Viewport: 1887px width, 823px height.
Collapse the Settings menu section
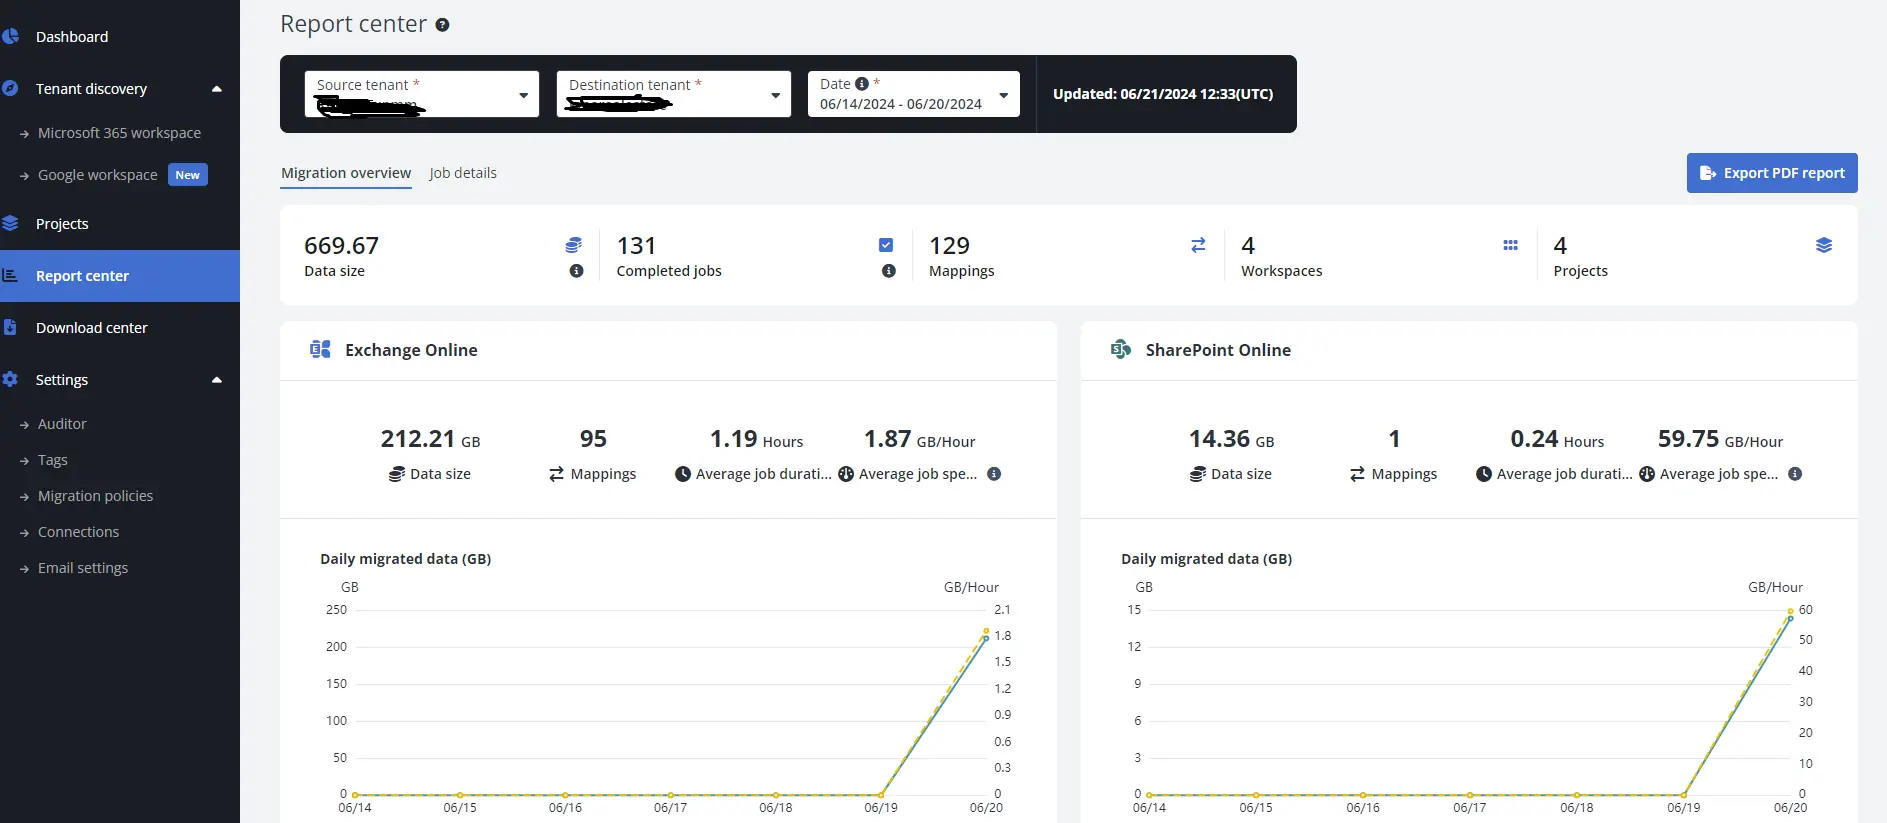[x=216, y=380]
